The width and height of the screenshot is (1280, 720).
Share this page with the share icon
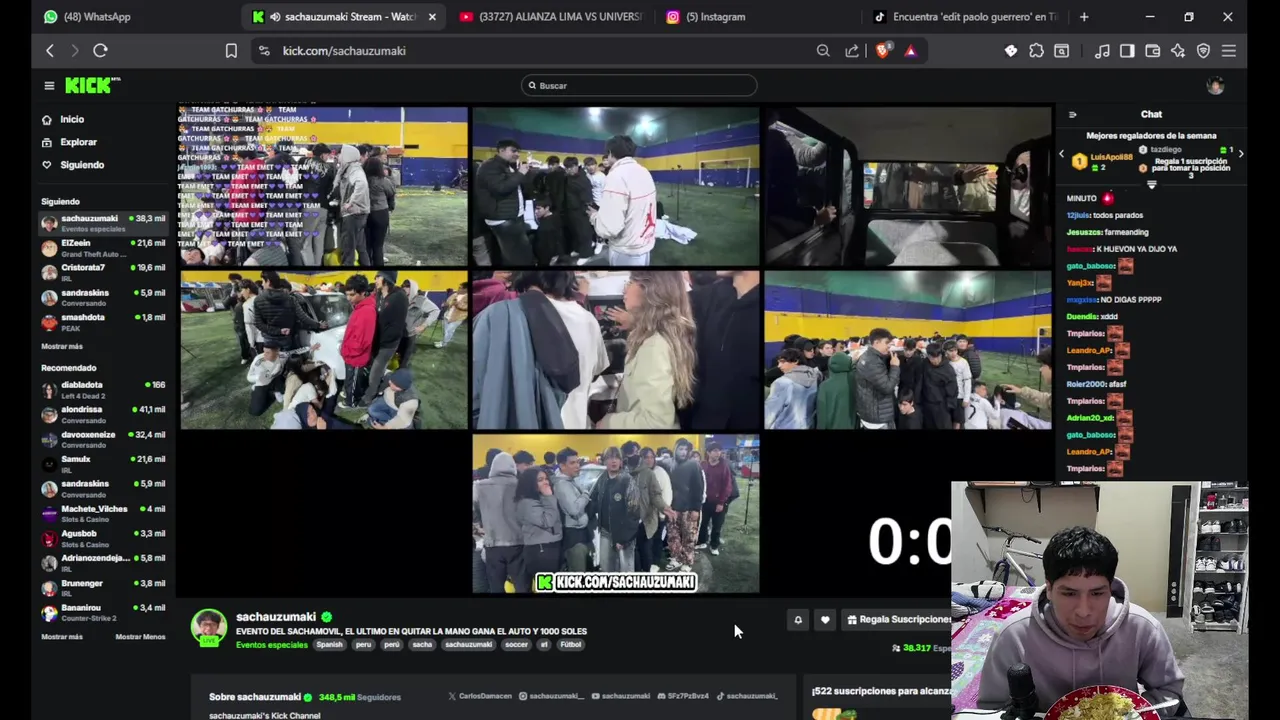click(x=852, y=50)
